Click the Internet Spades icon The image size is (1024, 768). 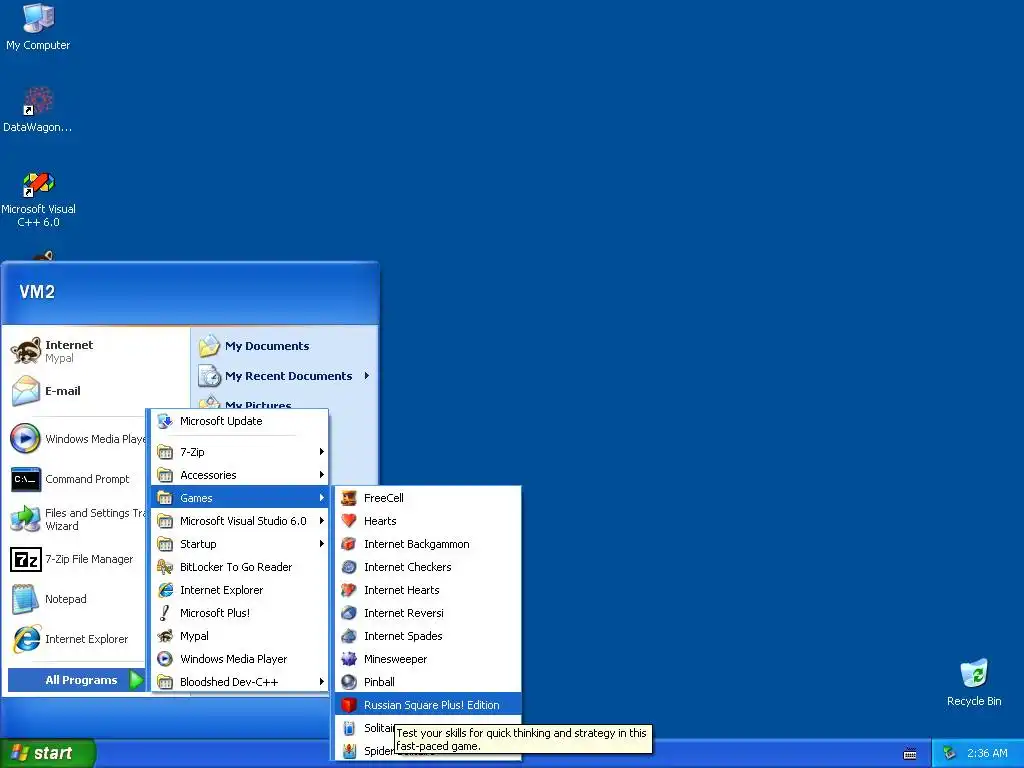[x=349, y=636]
